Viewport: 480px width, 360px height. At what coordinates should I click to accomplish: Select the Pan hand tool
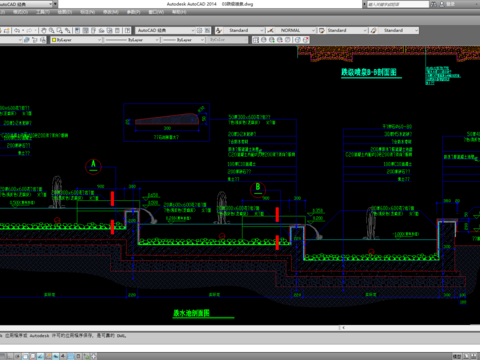pyautogui.click(x=44, y=30)
